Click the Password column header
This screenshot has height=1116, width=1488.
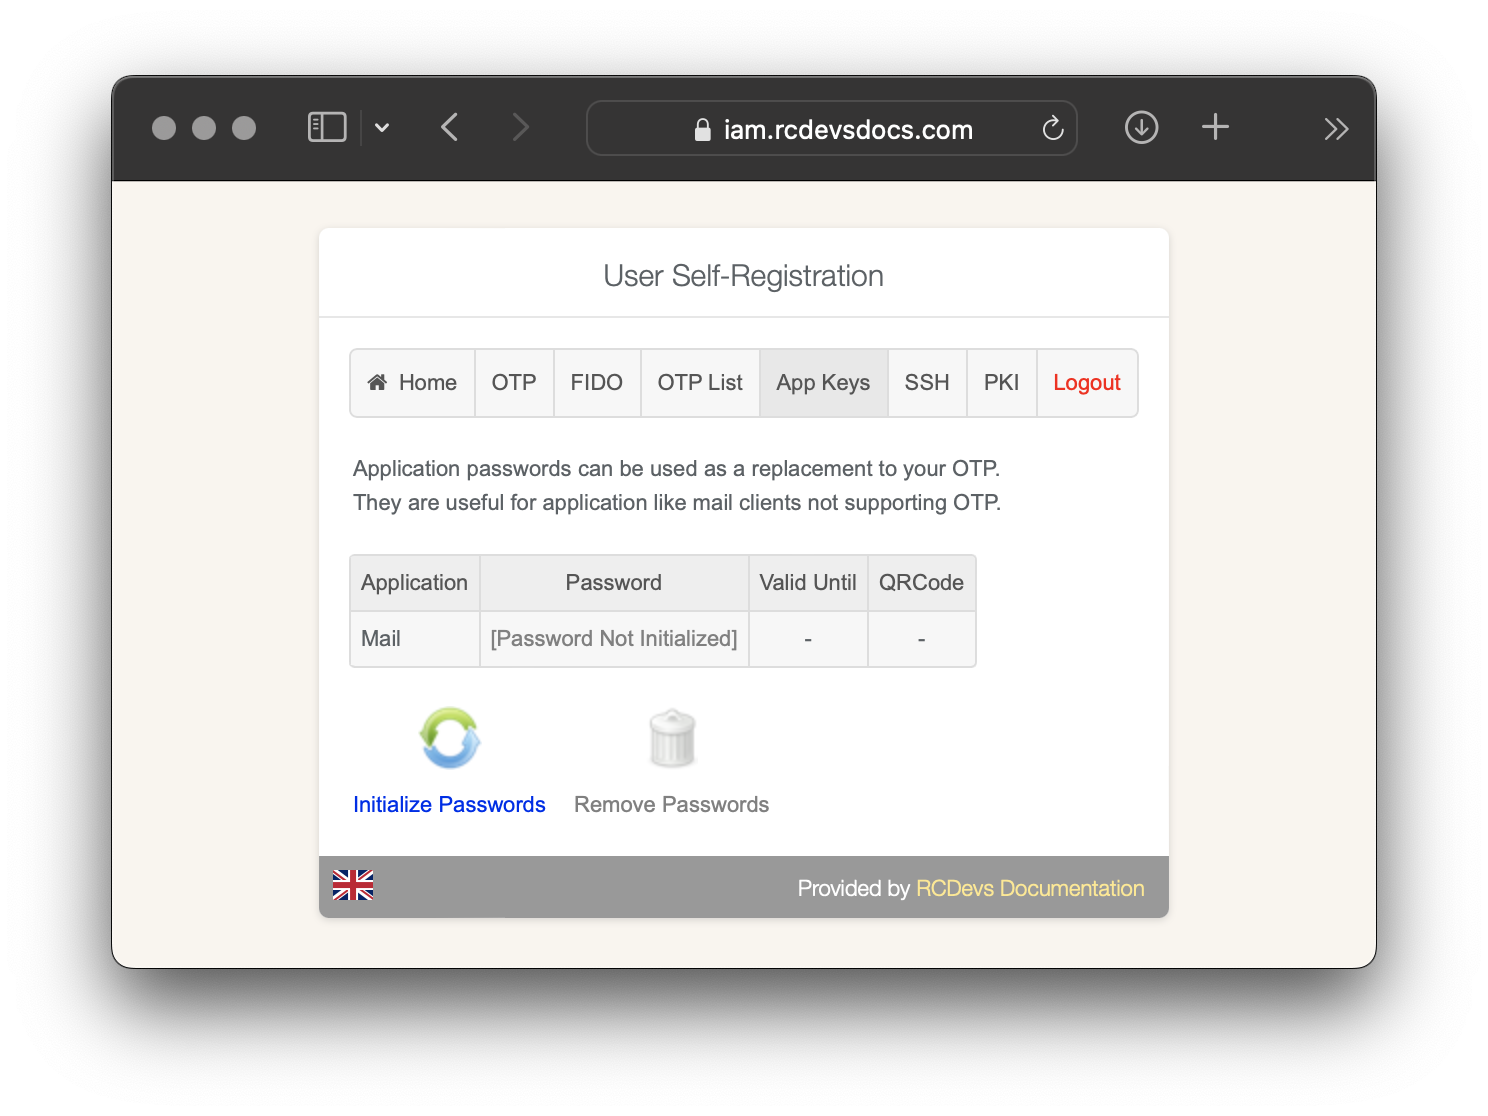[x=614, y=583]
